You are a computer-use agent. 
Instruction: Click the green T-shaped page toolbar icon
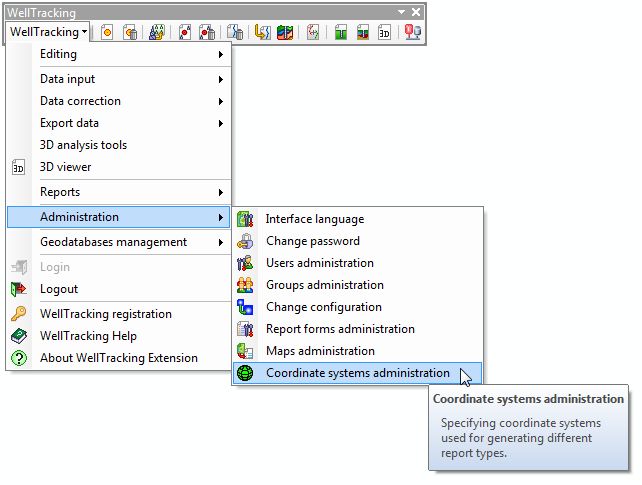point(340,32)
